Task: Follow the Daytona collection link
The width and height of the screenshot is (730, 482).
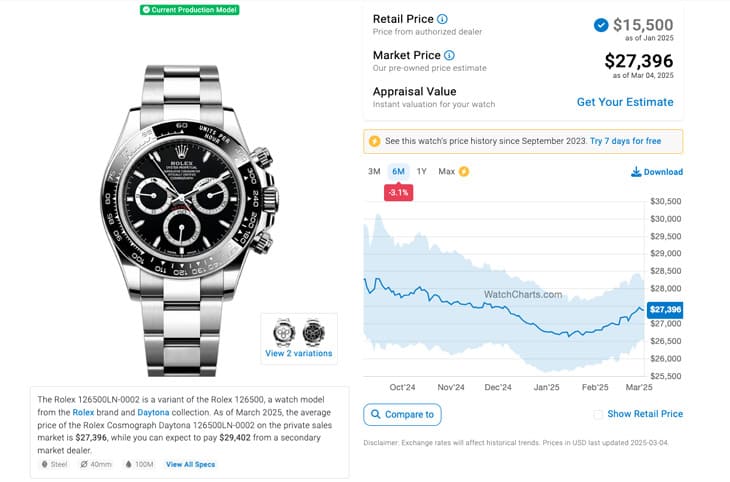Action: coord(153,413)
